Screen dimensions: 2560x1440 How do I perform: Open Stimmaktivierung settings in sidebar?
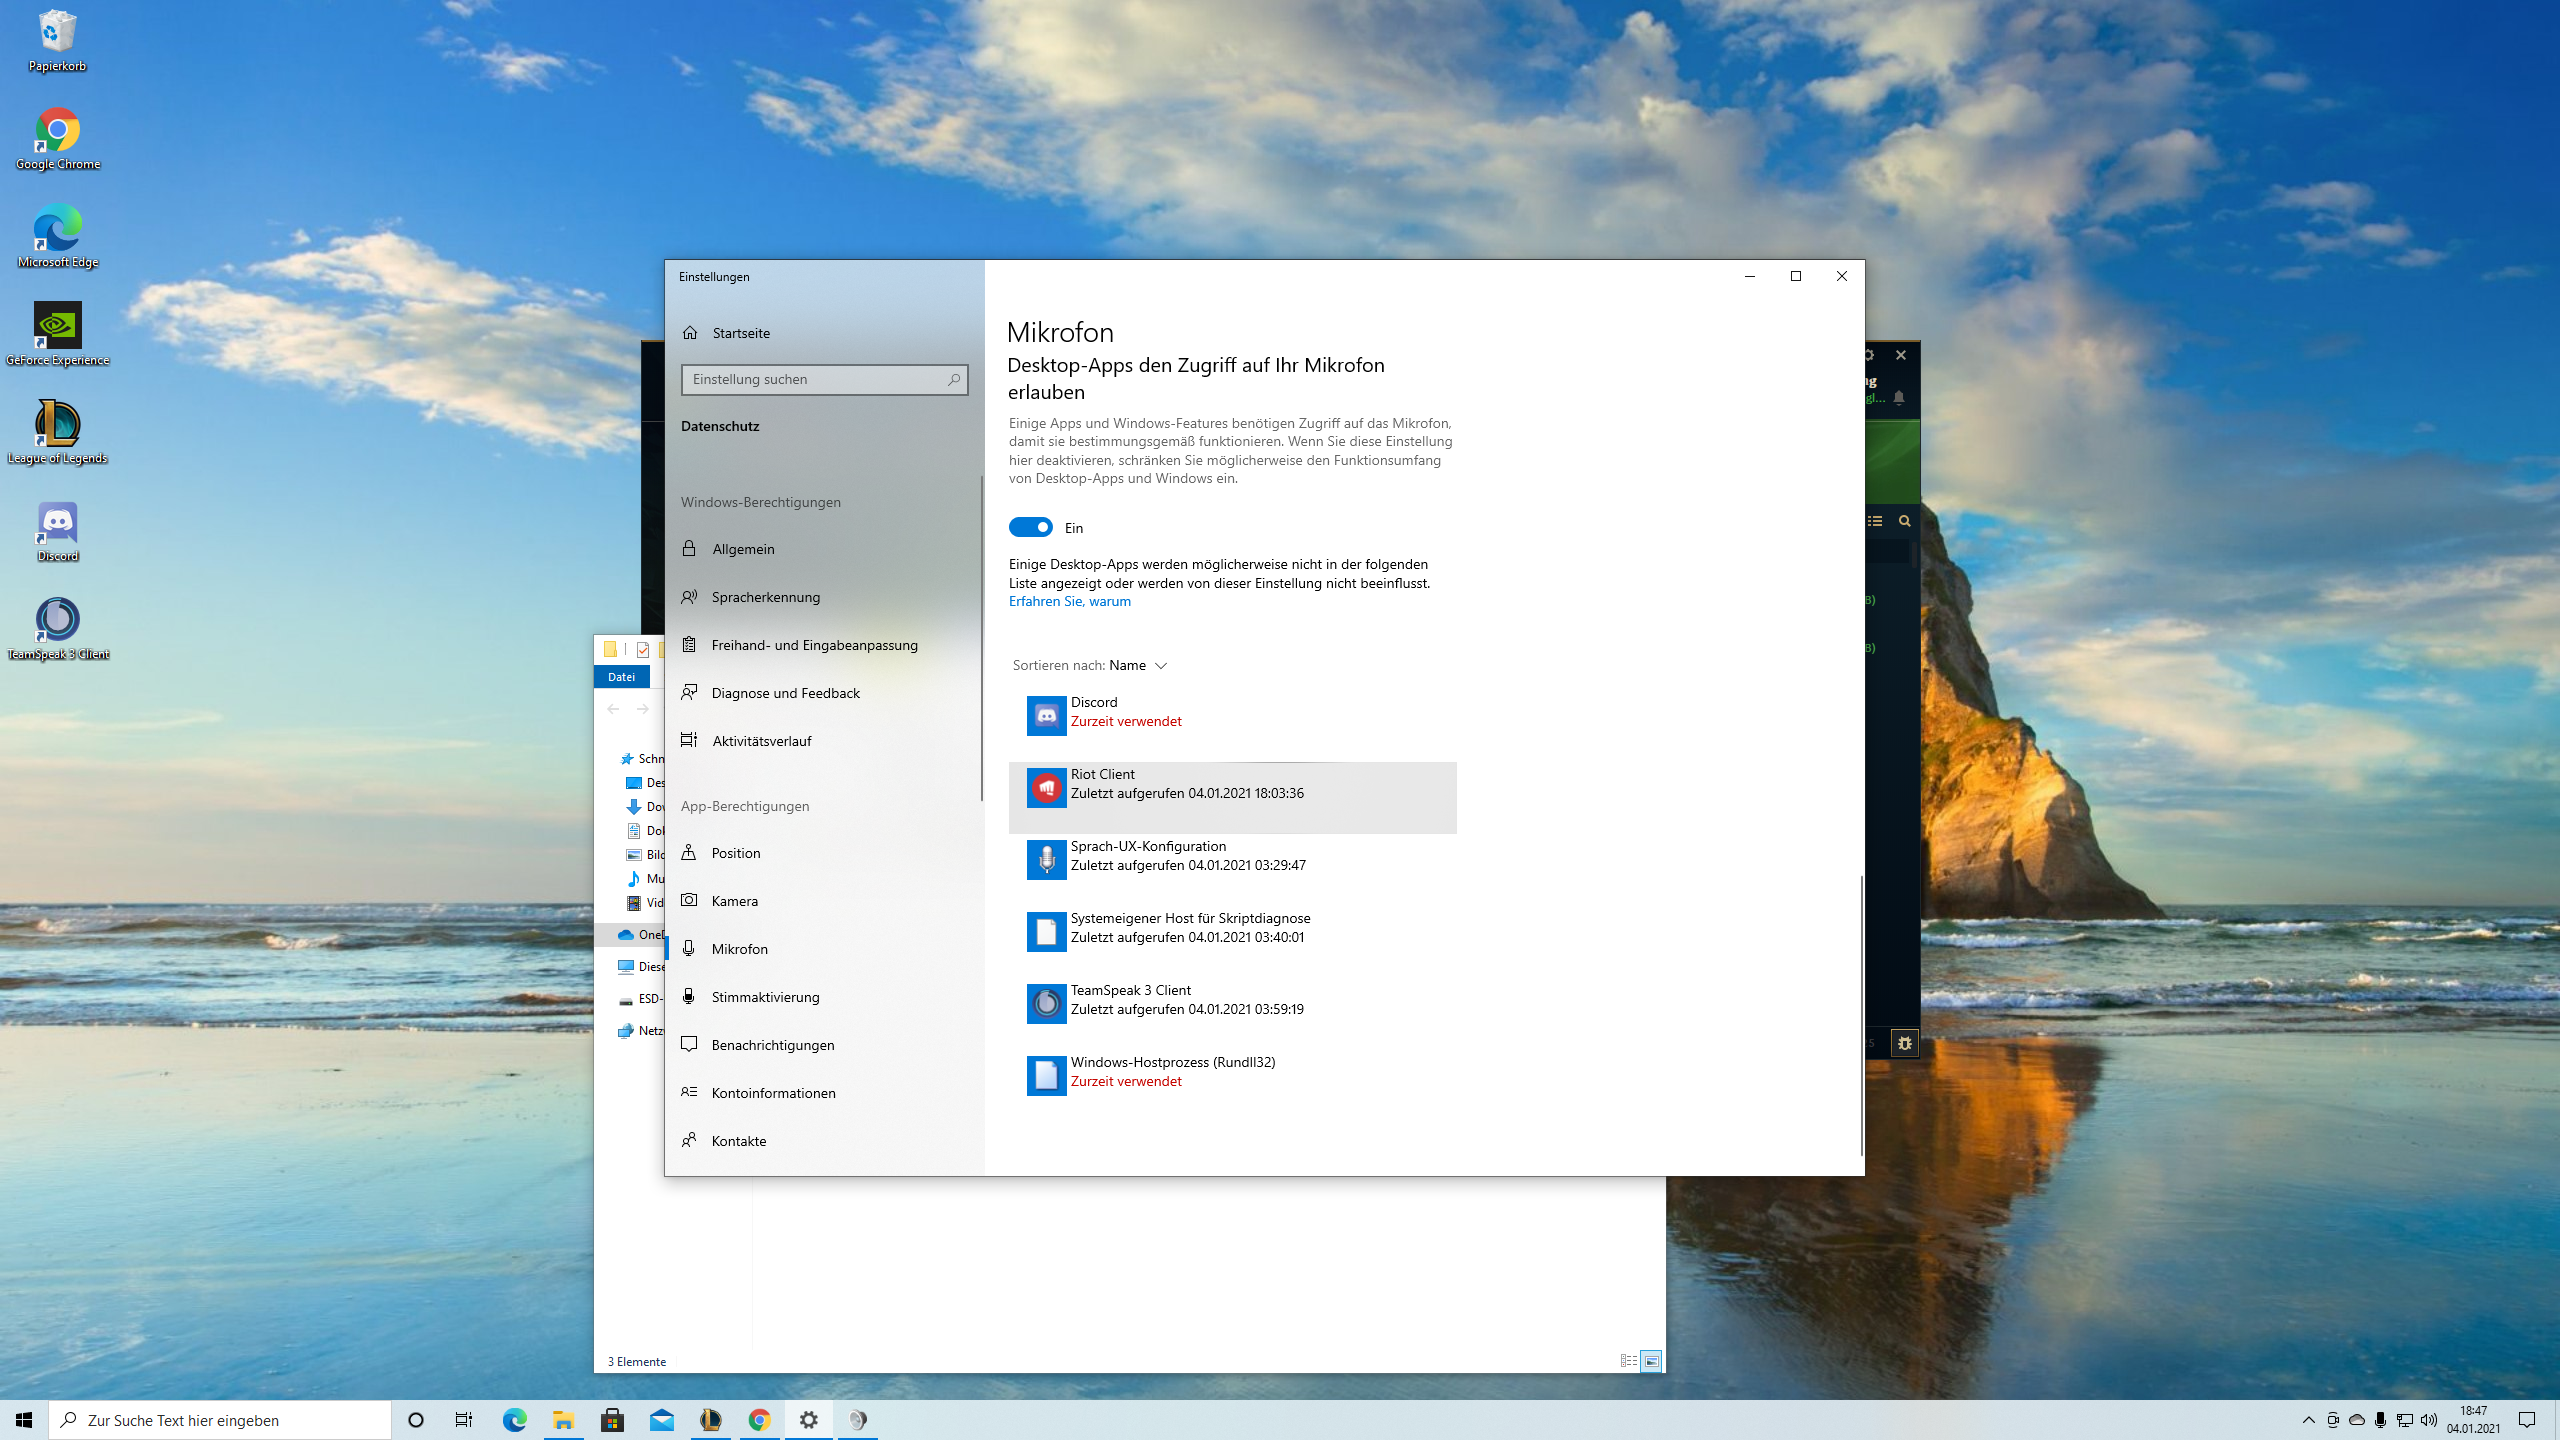coord(765,997)
